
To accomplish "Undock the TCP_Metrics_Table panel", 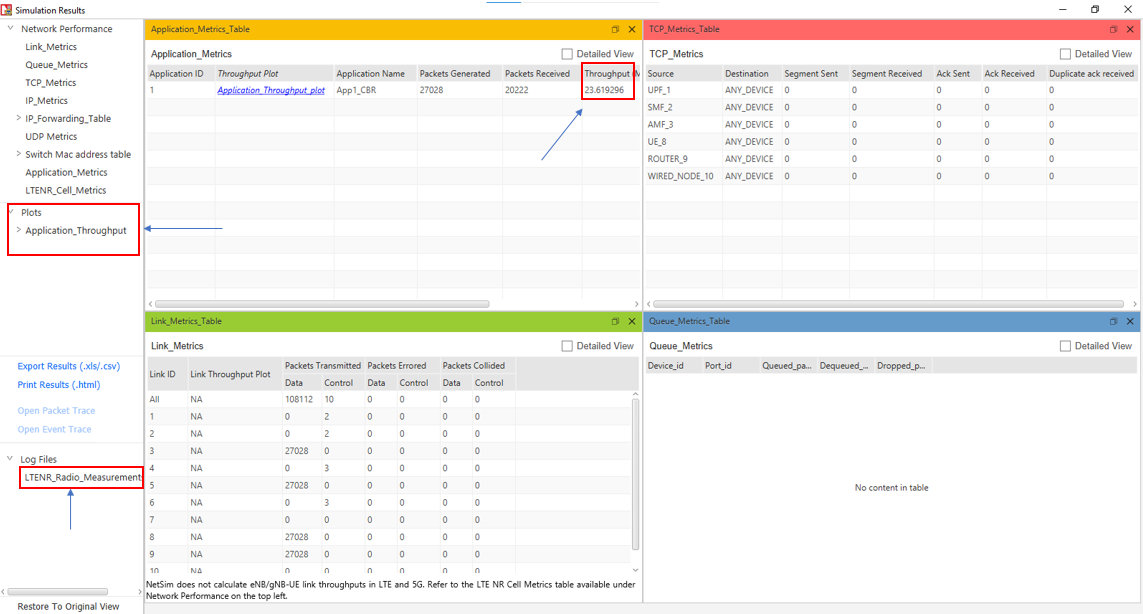I will tap(1113, 29).
